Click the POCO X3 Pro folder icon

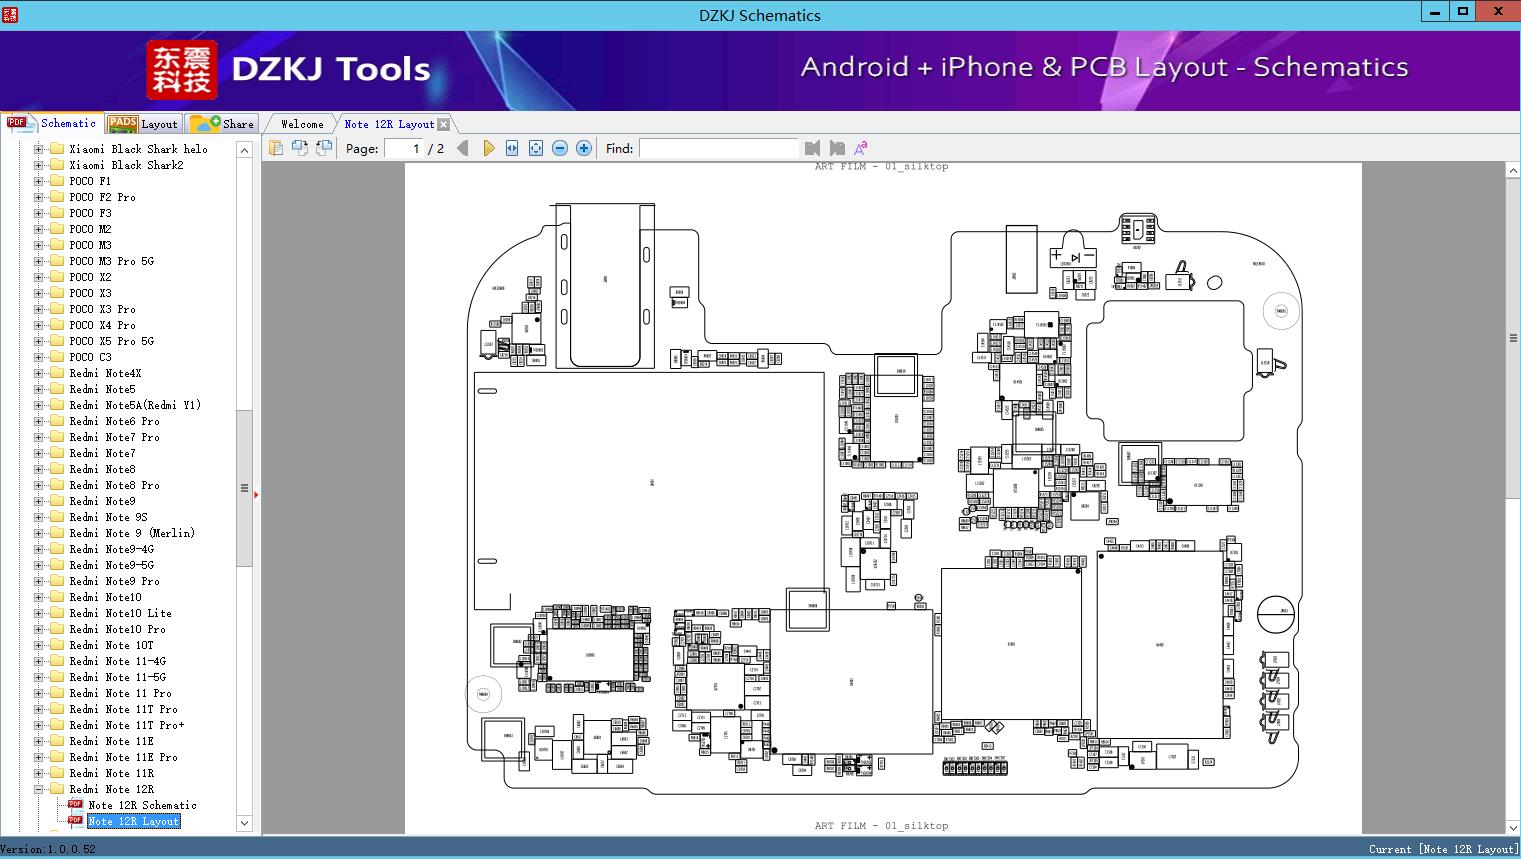pos(57,309)
